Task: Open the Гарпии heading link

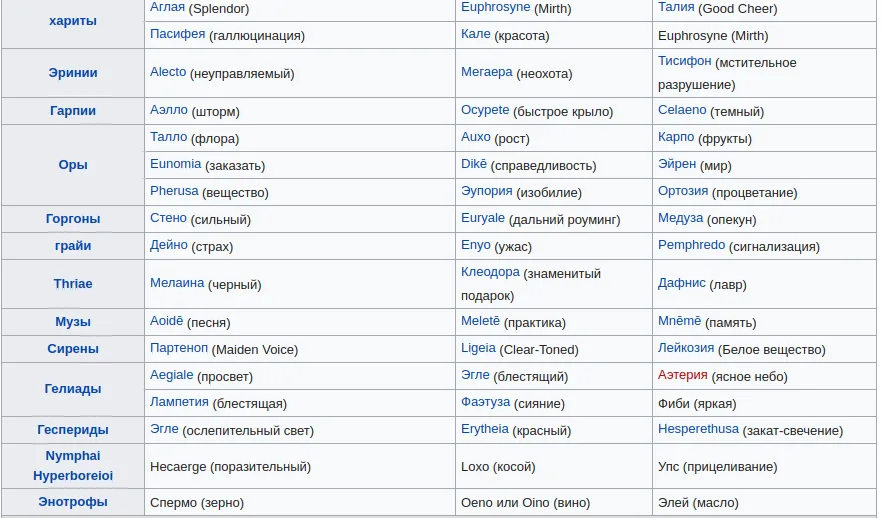Action: pyautogui.click(x=73, y=111)
